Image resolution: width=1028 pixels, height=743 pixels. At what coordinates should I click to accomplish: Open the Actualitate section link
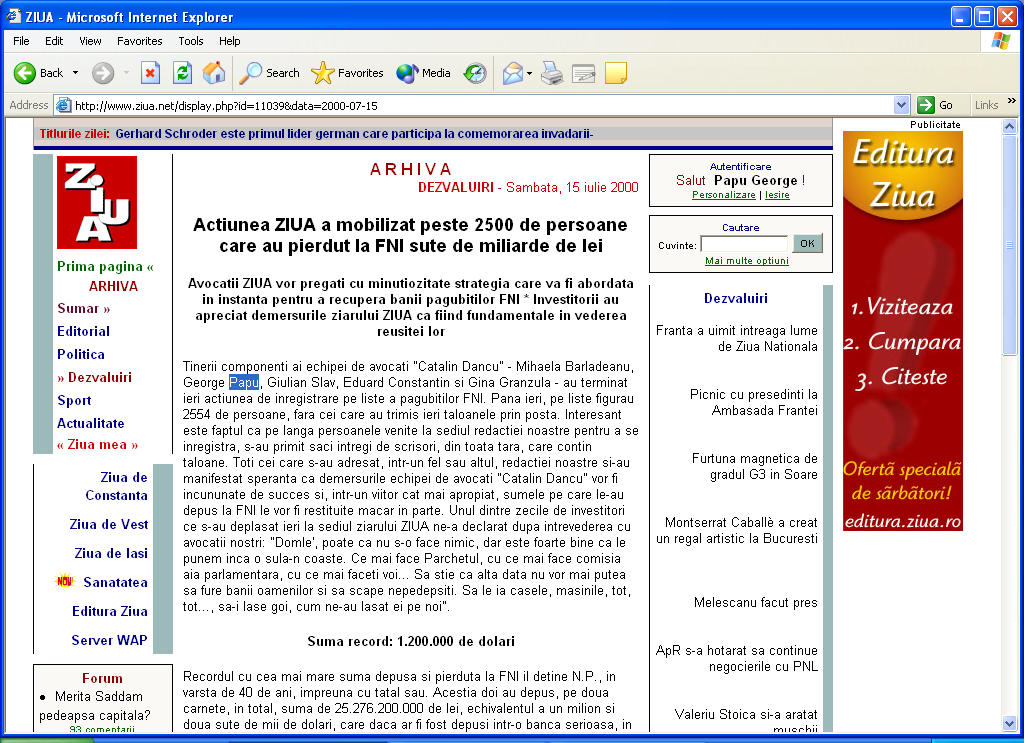tap(90, 423)
